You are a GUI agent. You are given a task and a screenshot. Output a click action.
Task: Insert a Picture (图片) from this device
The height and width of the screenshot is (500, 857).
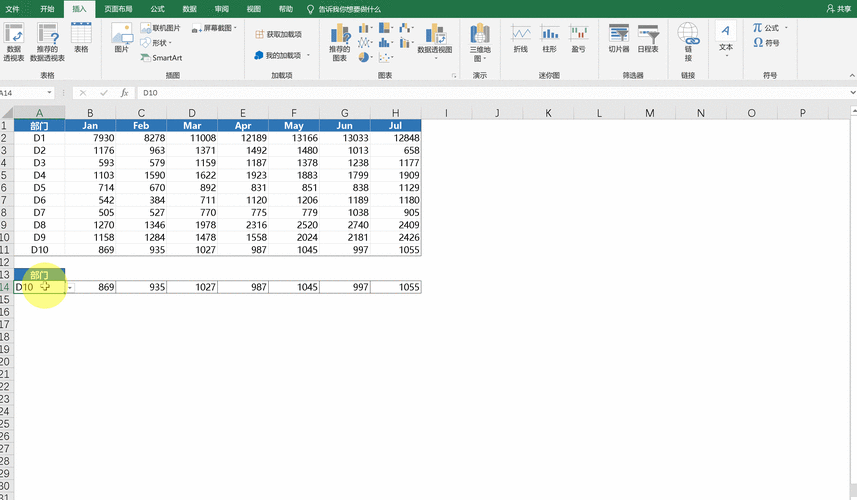pos(122,38)
